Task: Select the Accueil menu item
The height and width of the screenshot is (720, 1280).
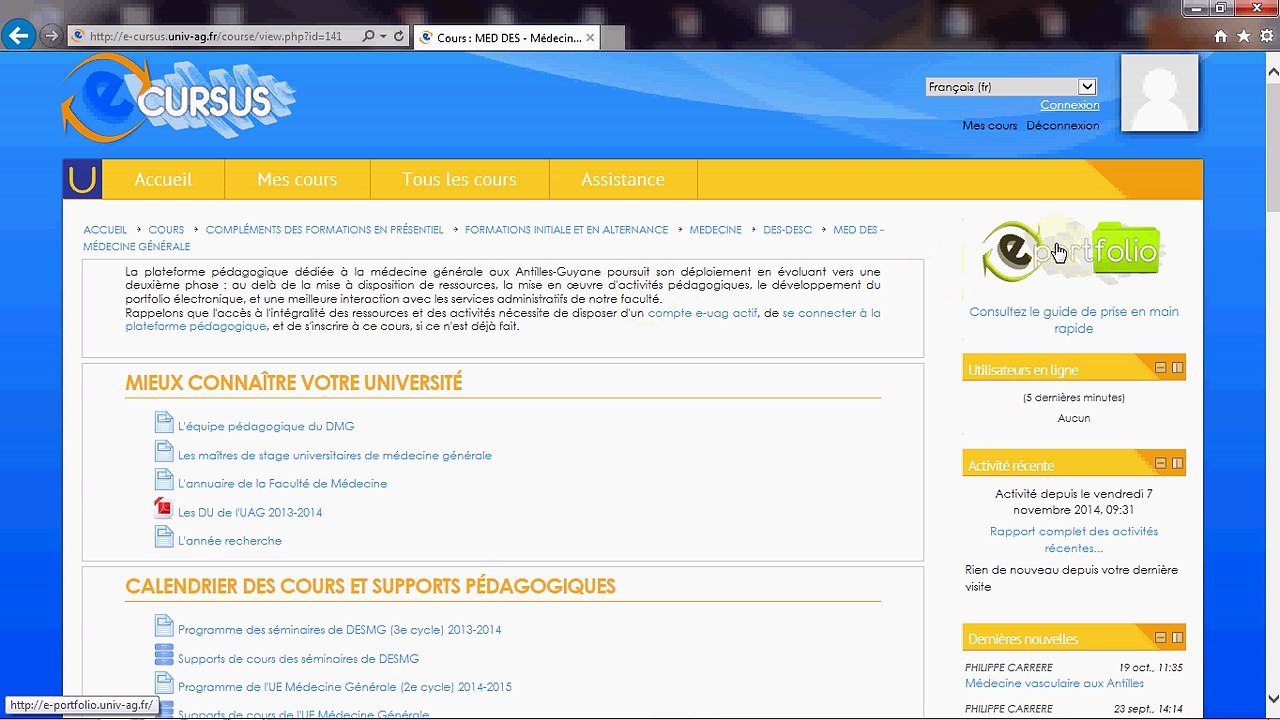Action: pyautogui.click(x=163, y=179)
